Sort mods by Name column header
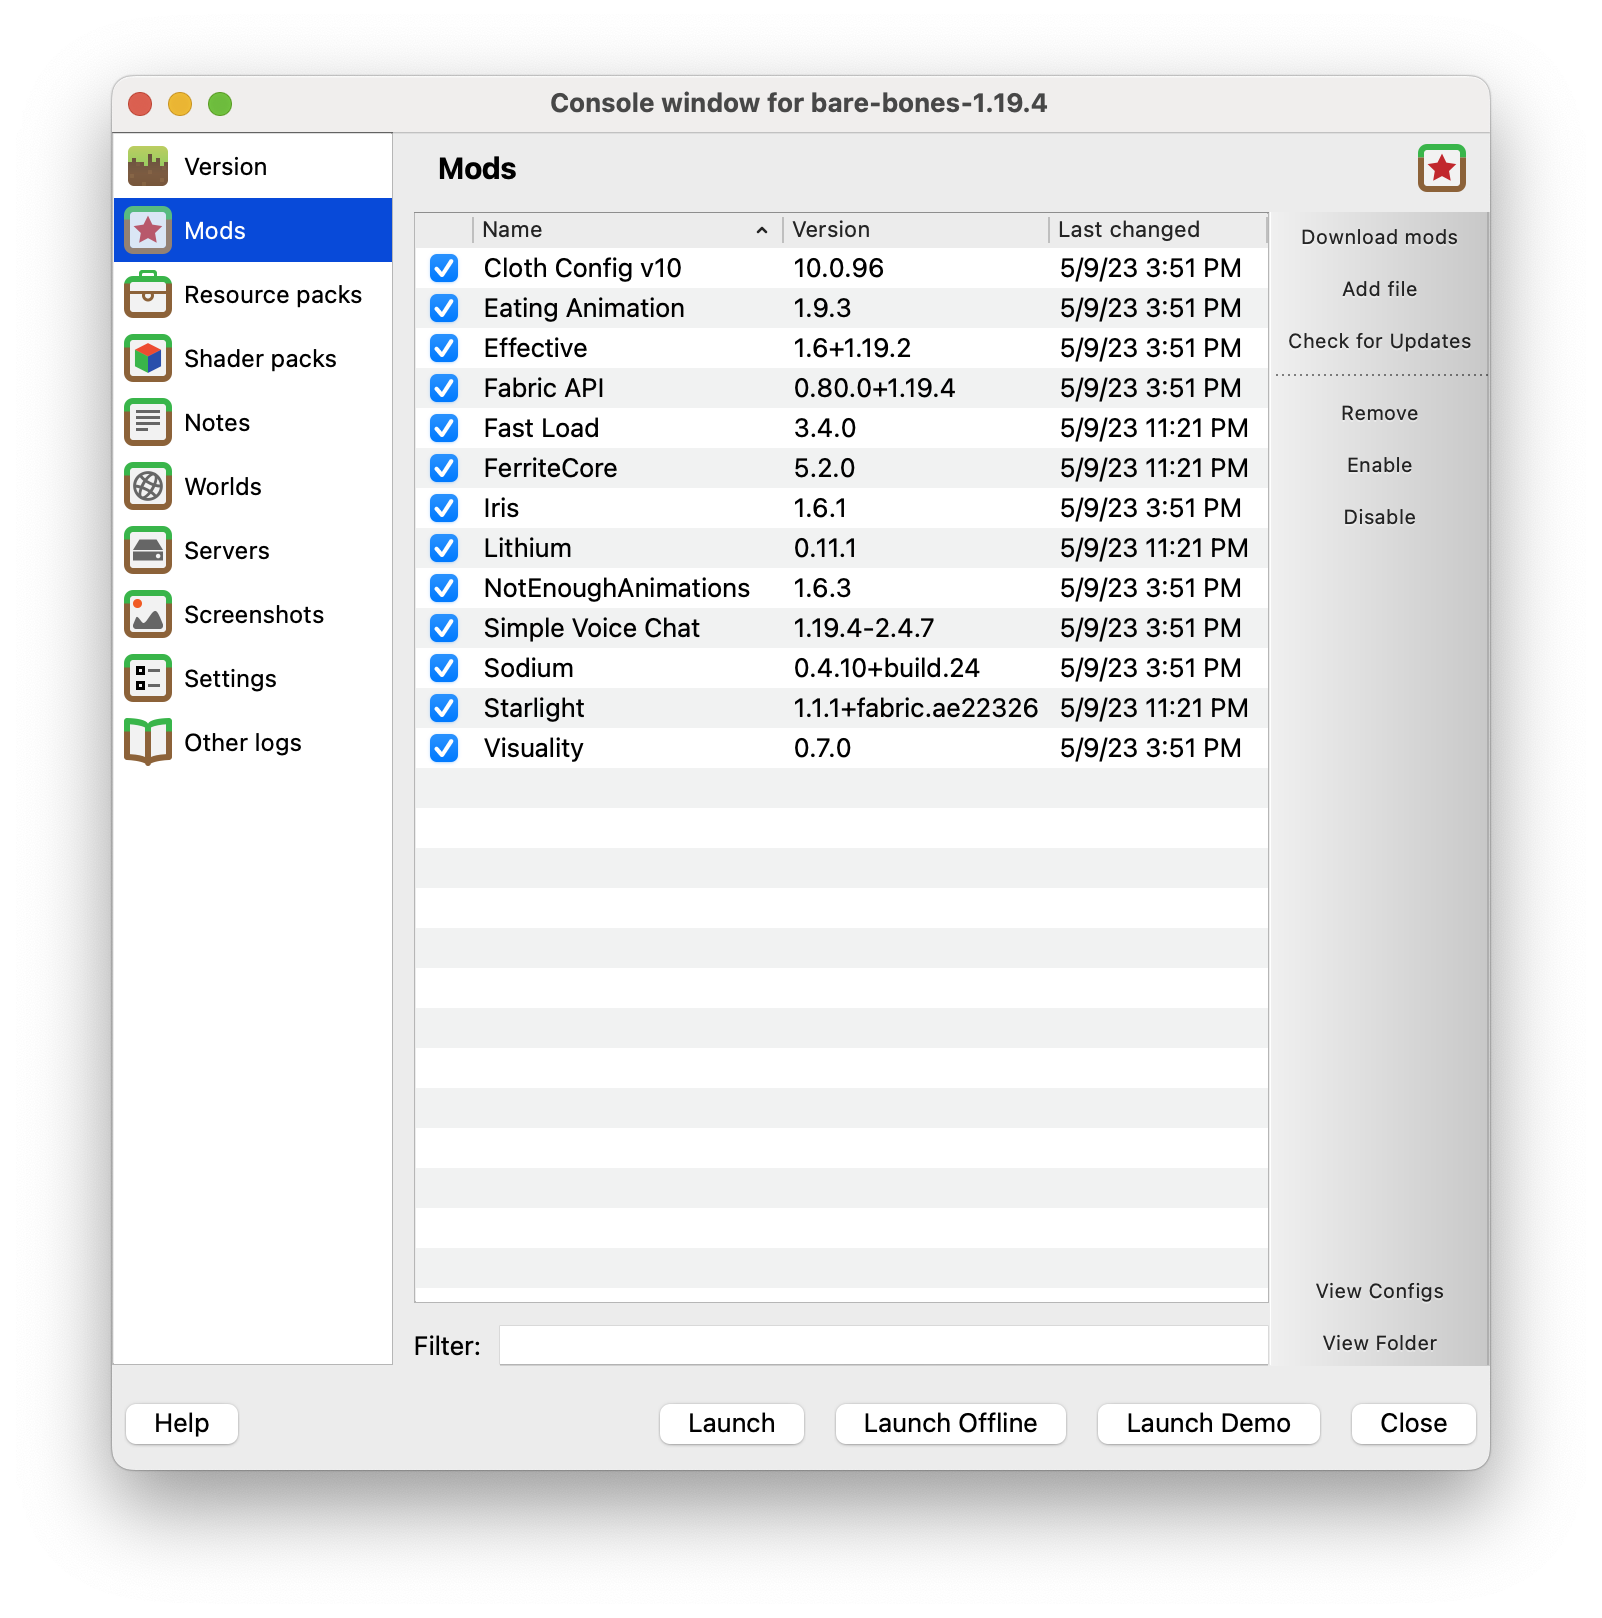1602x1618 pixels. 620,230
